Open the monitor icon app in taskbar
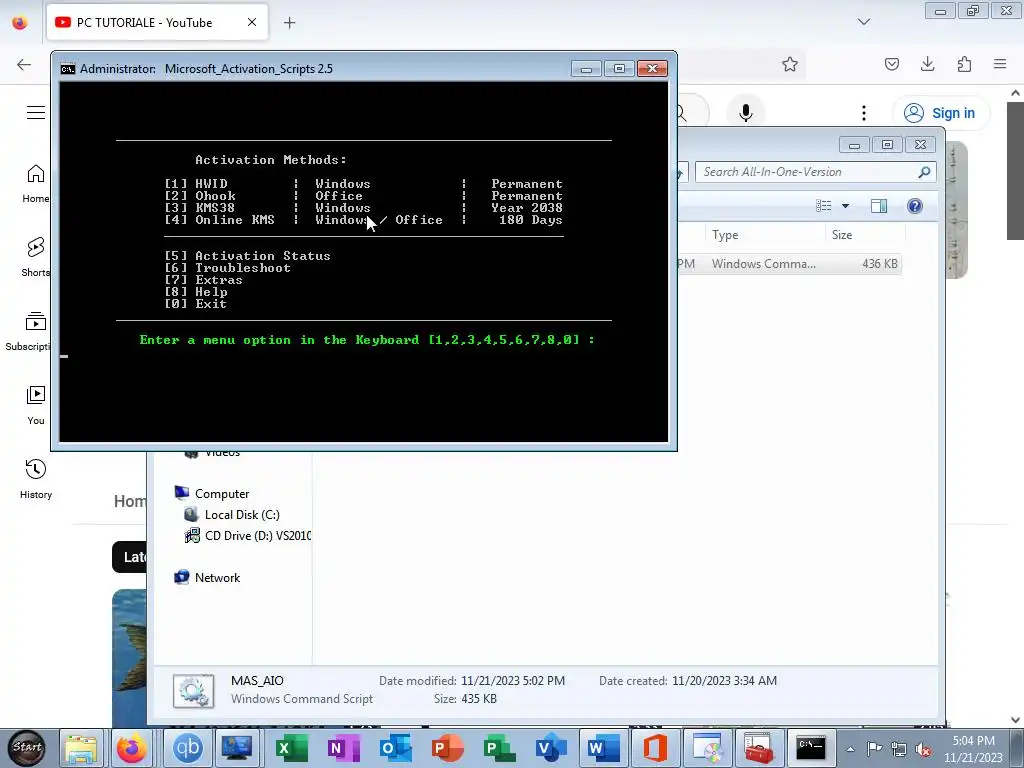 click(x=237, y=748)
